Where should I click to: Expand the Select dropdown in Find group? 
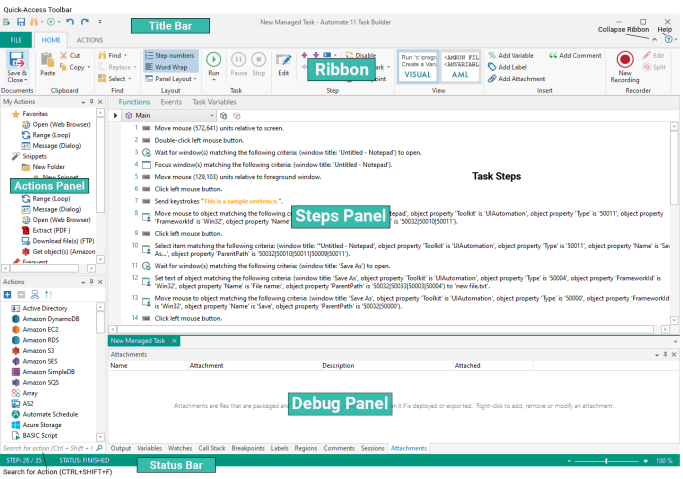coord(118,78)
